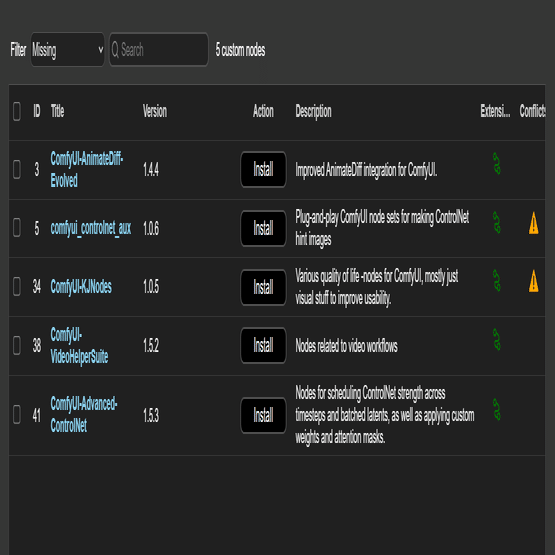555x555 pixels.
Task: Sort by the Version column header
Action: click(x=155, y=111)
